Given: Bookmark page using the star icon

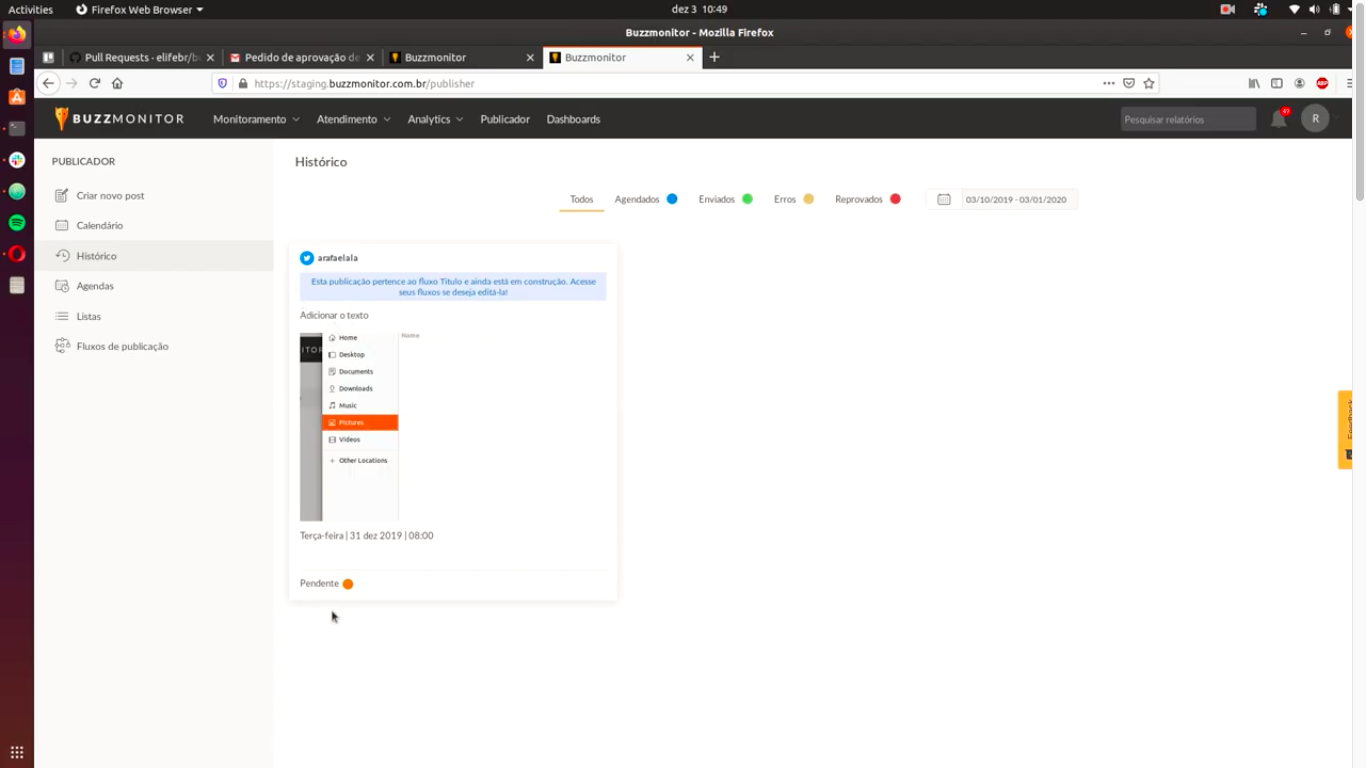Looking at the screenshot, I should coord(1149,84).
